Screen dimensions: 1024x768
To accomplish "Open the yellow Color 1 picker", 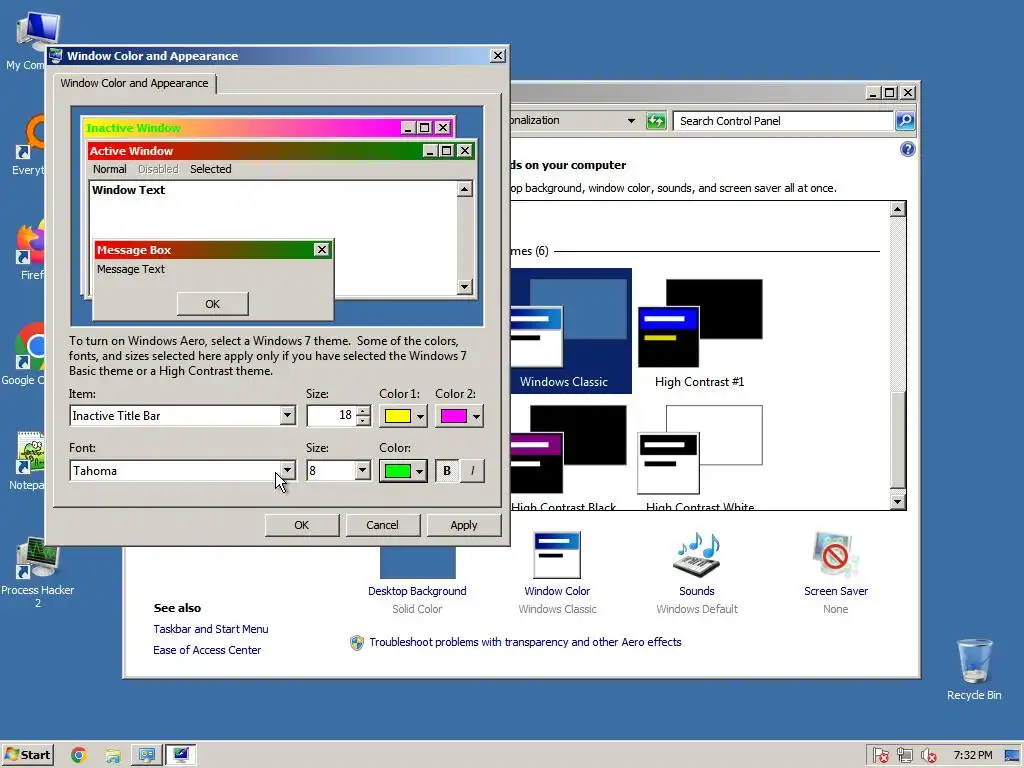I will click(x=403, y=416).
